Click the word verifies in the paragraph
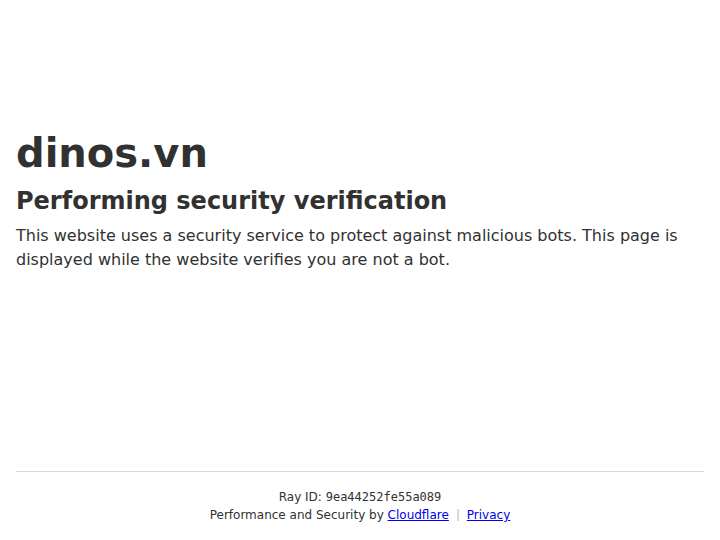 [273, 260]
